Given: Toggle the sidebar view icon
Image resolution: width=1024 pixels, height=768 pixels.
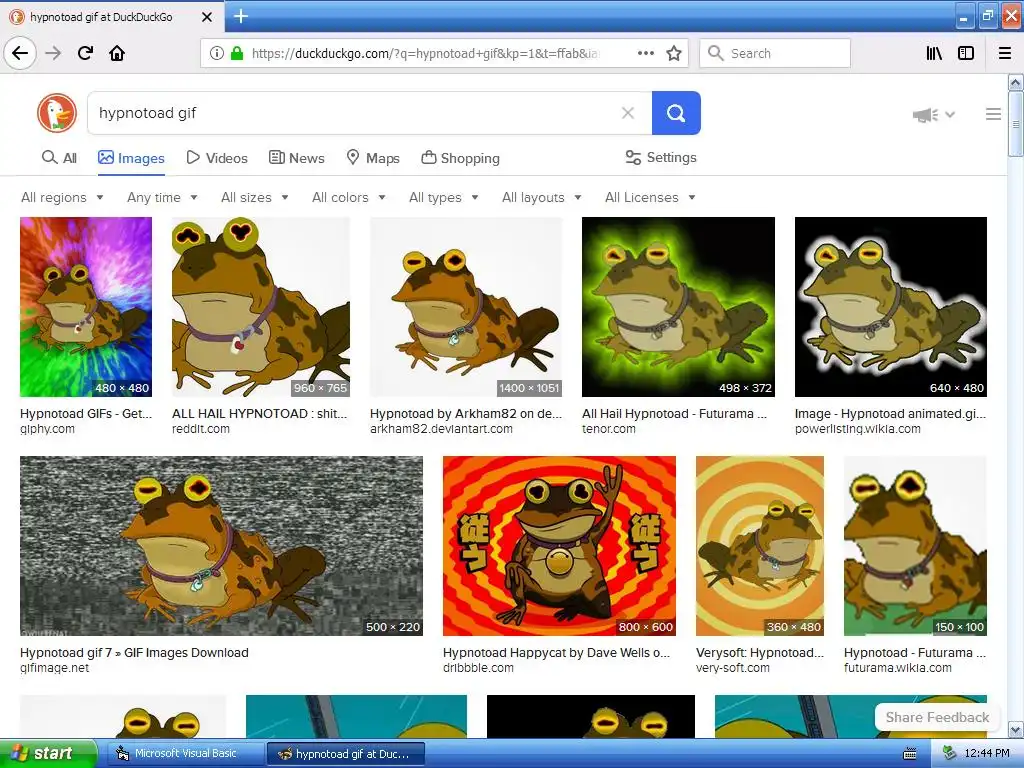Looking at the screenshot, I should 966,53.
